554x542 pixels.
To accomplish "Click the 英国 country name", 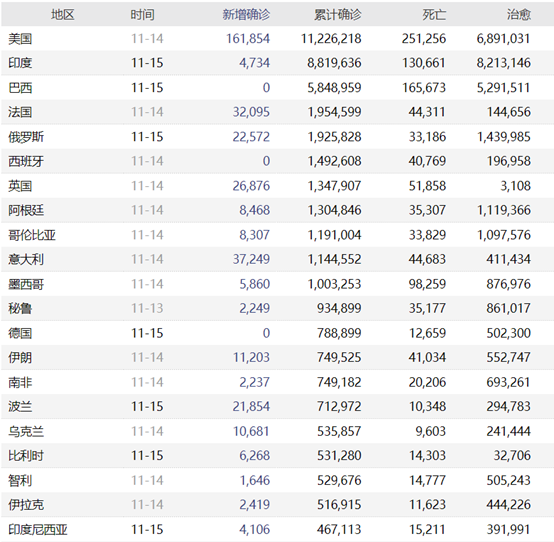I will pos(20,186).
